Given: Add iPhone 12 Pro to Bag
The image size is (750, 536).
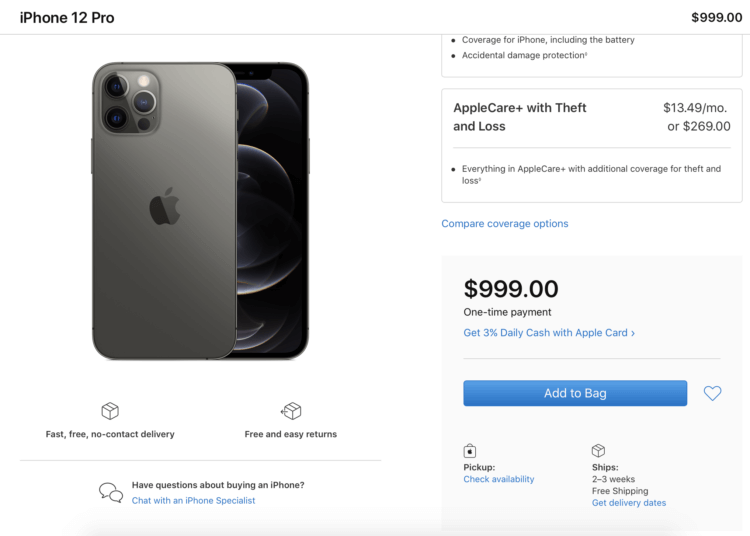Looking at the screenshot, I should (x=575, y=393).
